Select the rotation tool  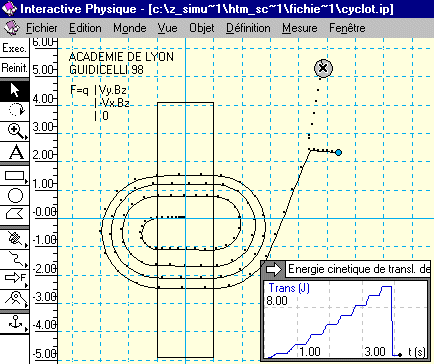click(x=14, y=110)
